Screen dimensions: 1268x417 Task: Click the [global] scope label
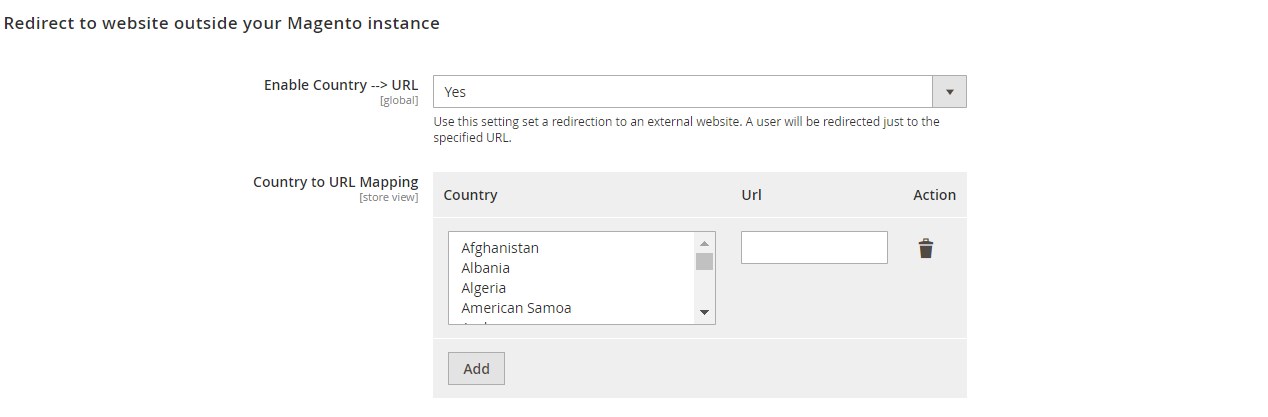(x=399, y=101)
